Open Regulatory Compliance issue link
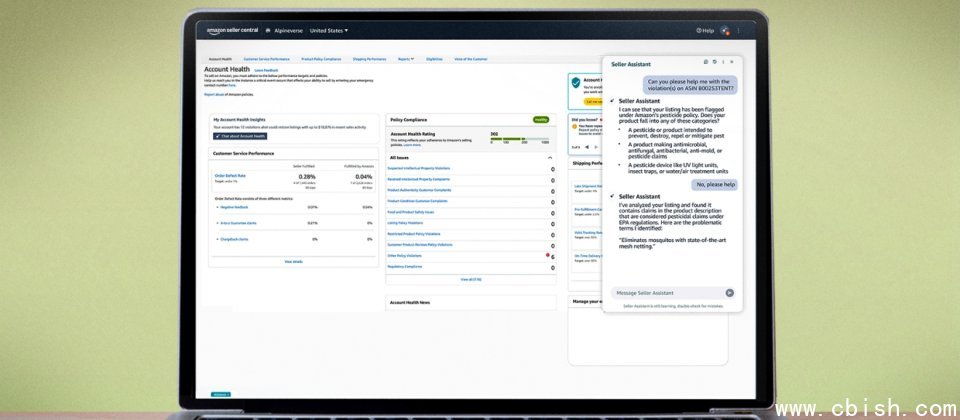Screen dimensions: 960x420 click(x=404, y=266)
